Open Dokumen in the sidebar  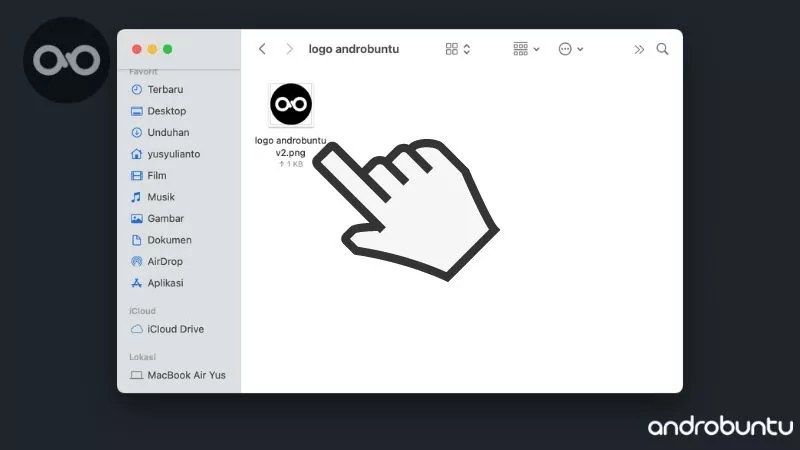168,240
